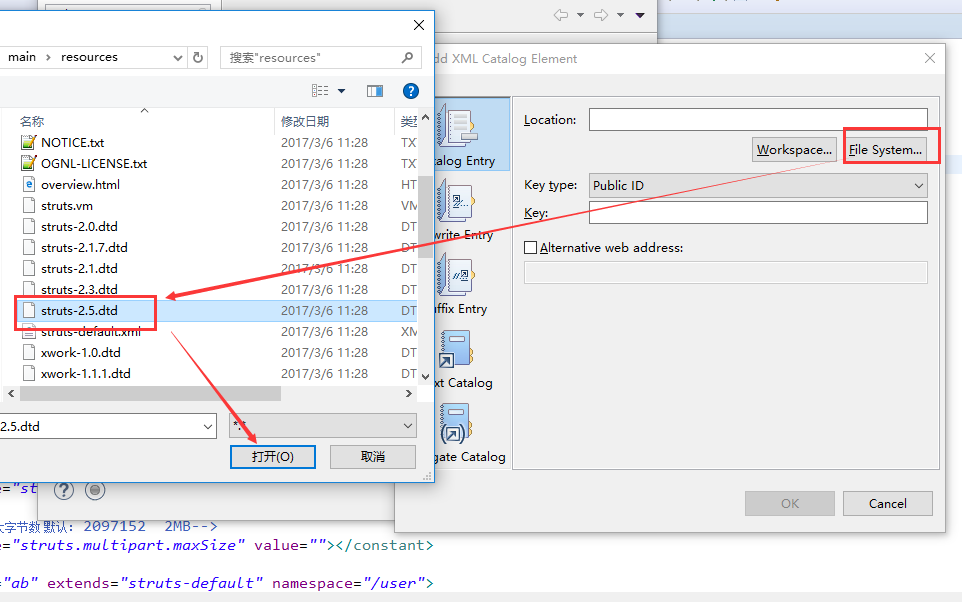Select struts-2.0.dtd file
This screenshot has height=602, width=962.
(x=79, y=226)
